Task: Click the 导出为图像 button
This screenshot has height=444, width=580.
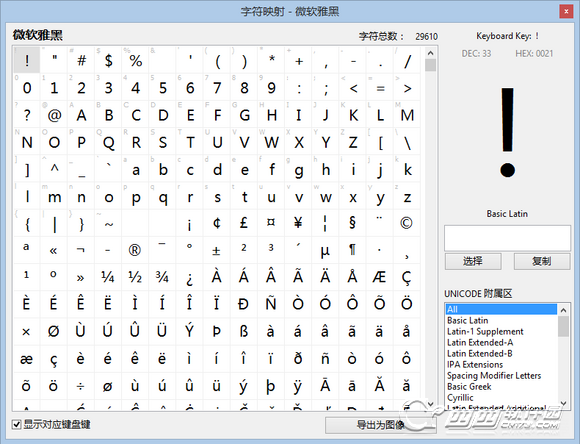Action: point(381,425)
